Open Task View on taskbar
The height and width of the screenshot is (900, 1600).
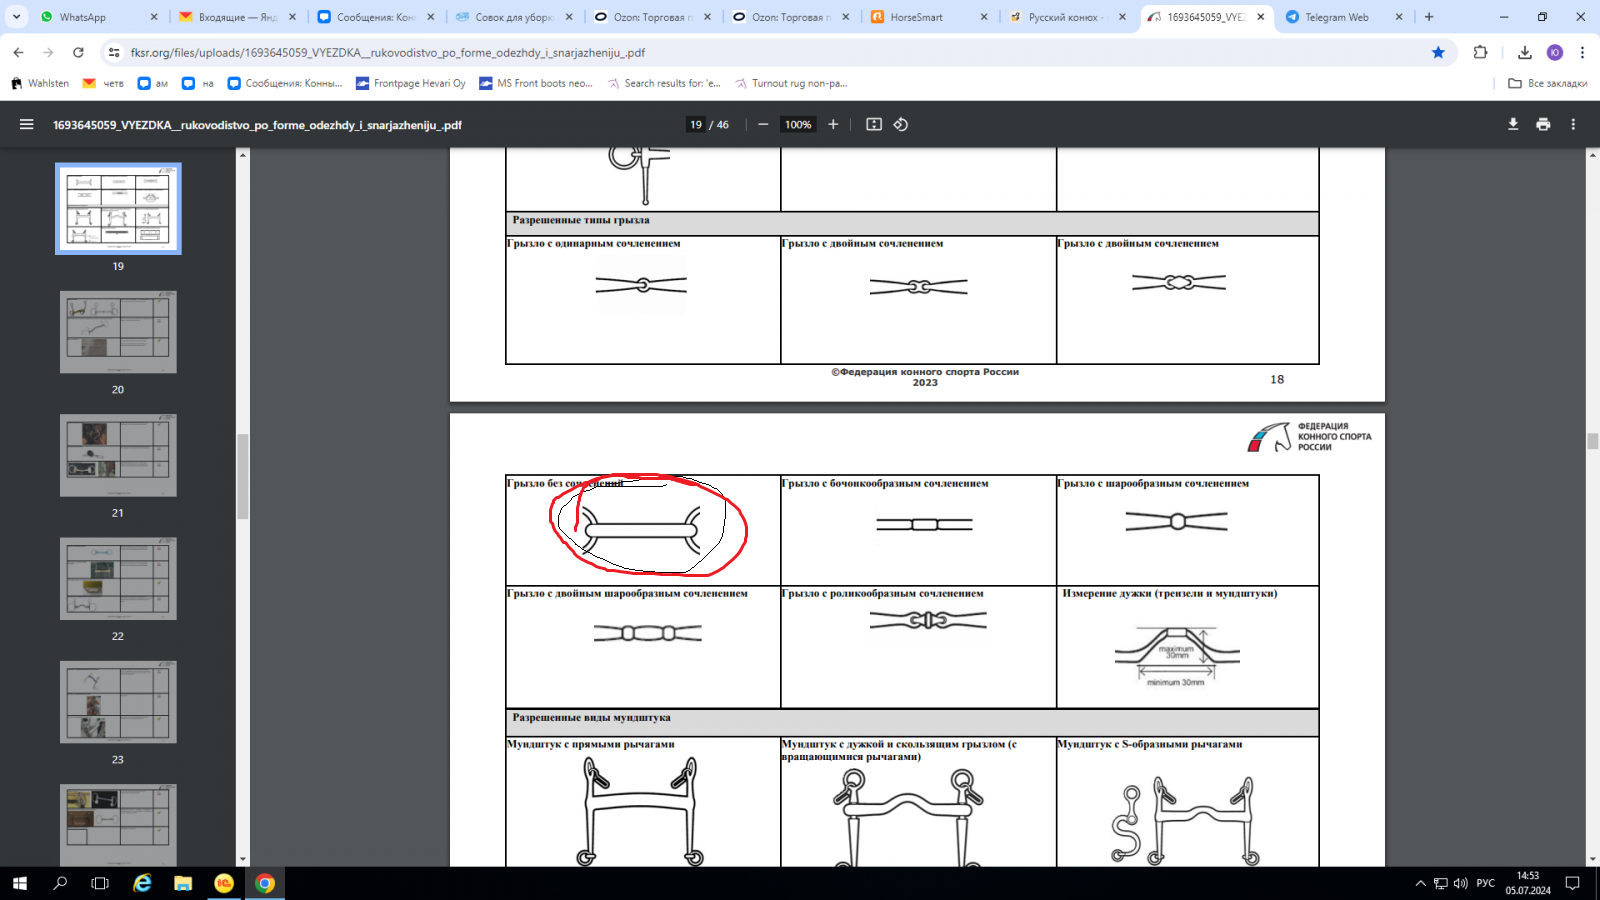click(100, 883)
